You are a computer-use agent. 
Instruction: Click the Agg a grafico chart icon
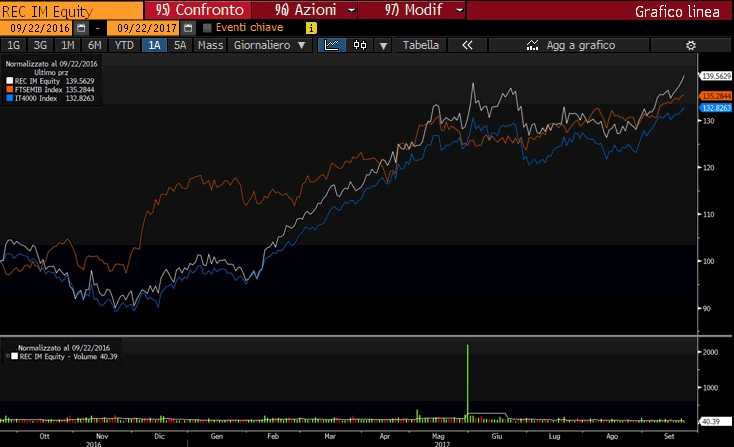[532, 45]
